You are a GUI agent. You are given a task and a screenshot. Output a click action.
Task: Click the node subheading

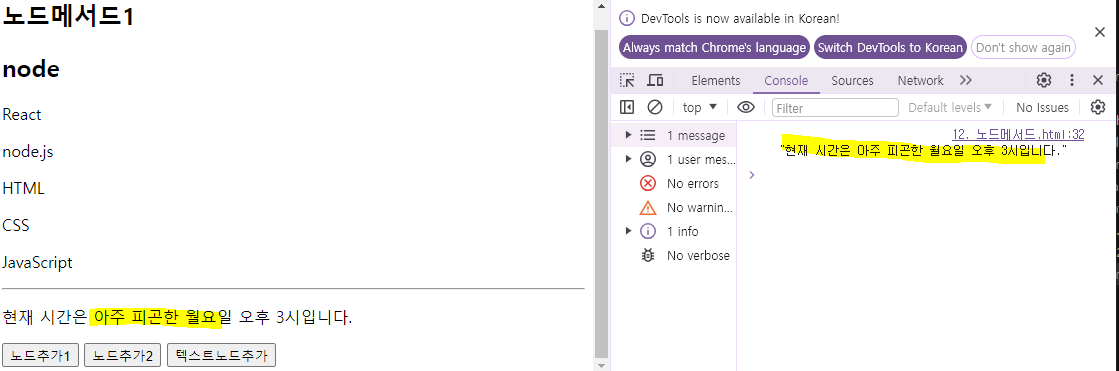coord(31,69)
